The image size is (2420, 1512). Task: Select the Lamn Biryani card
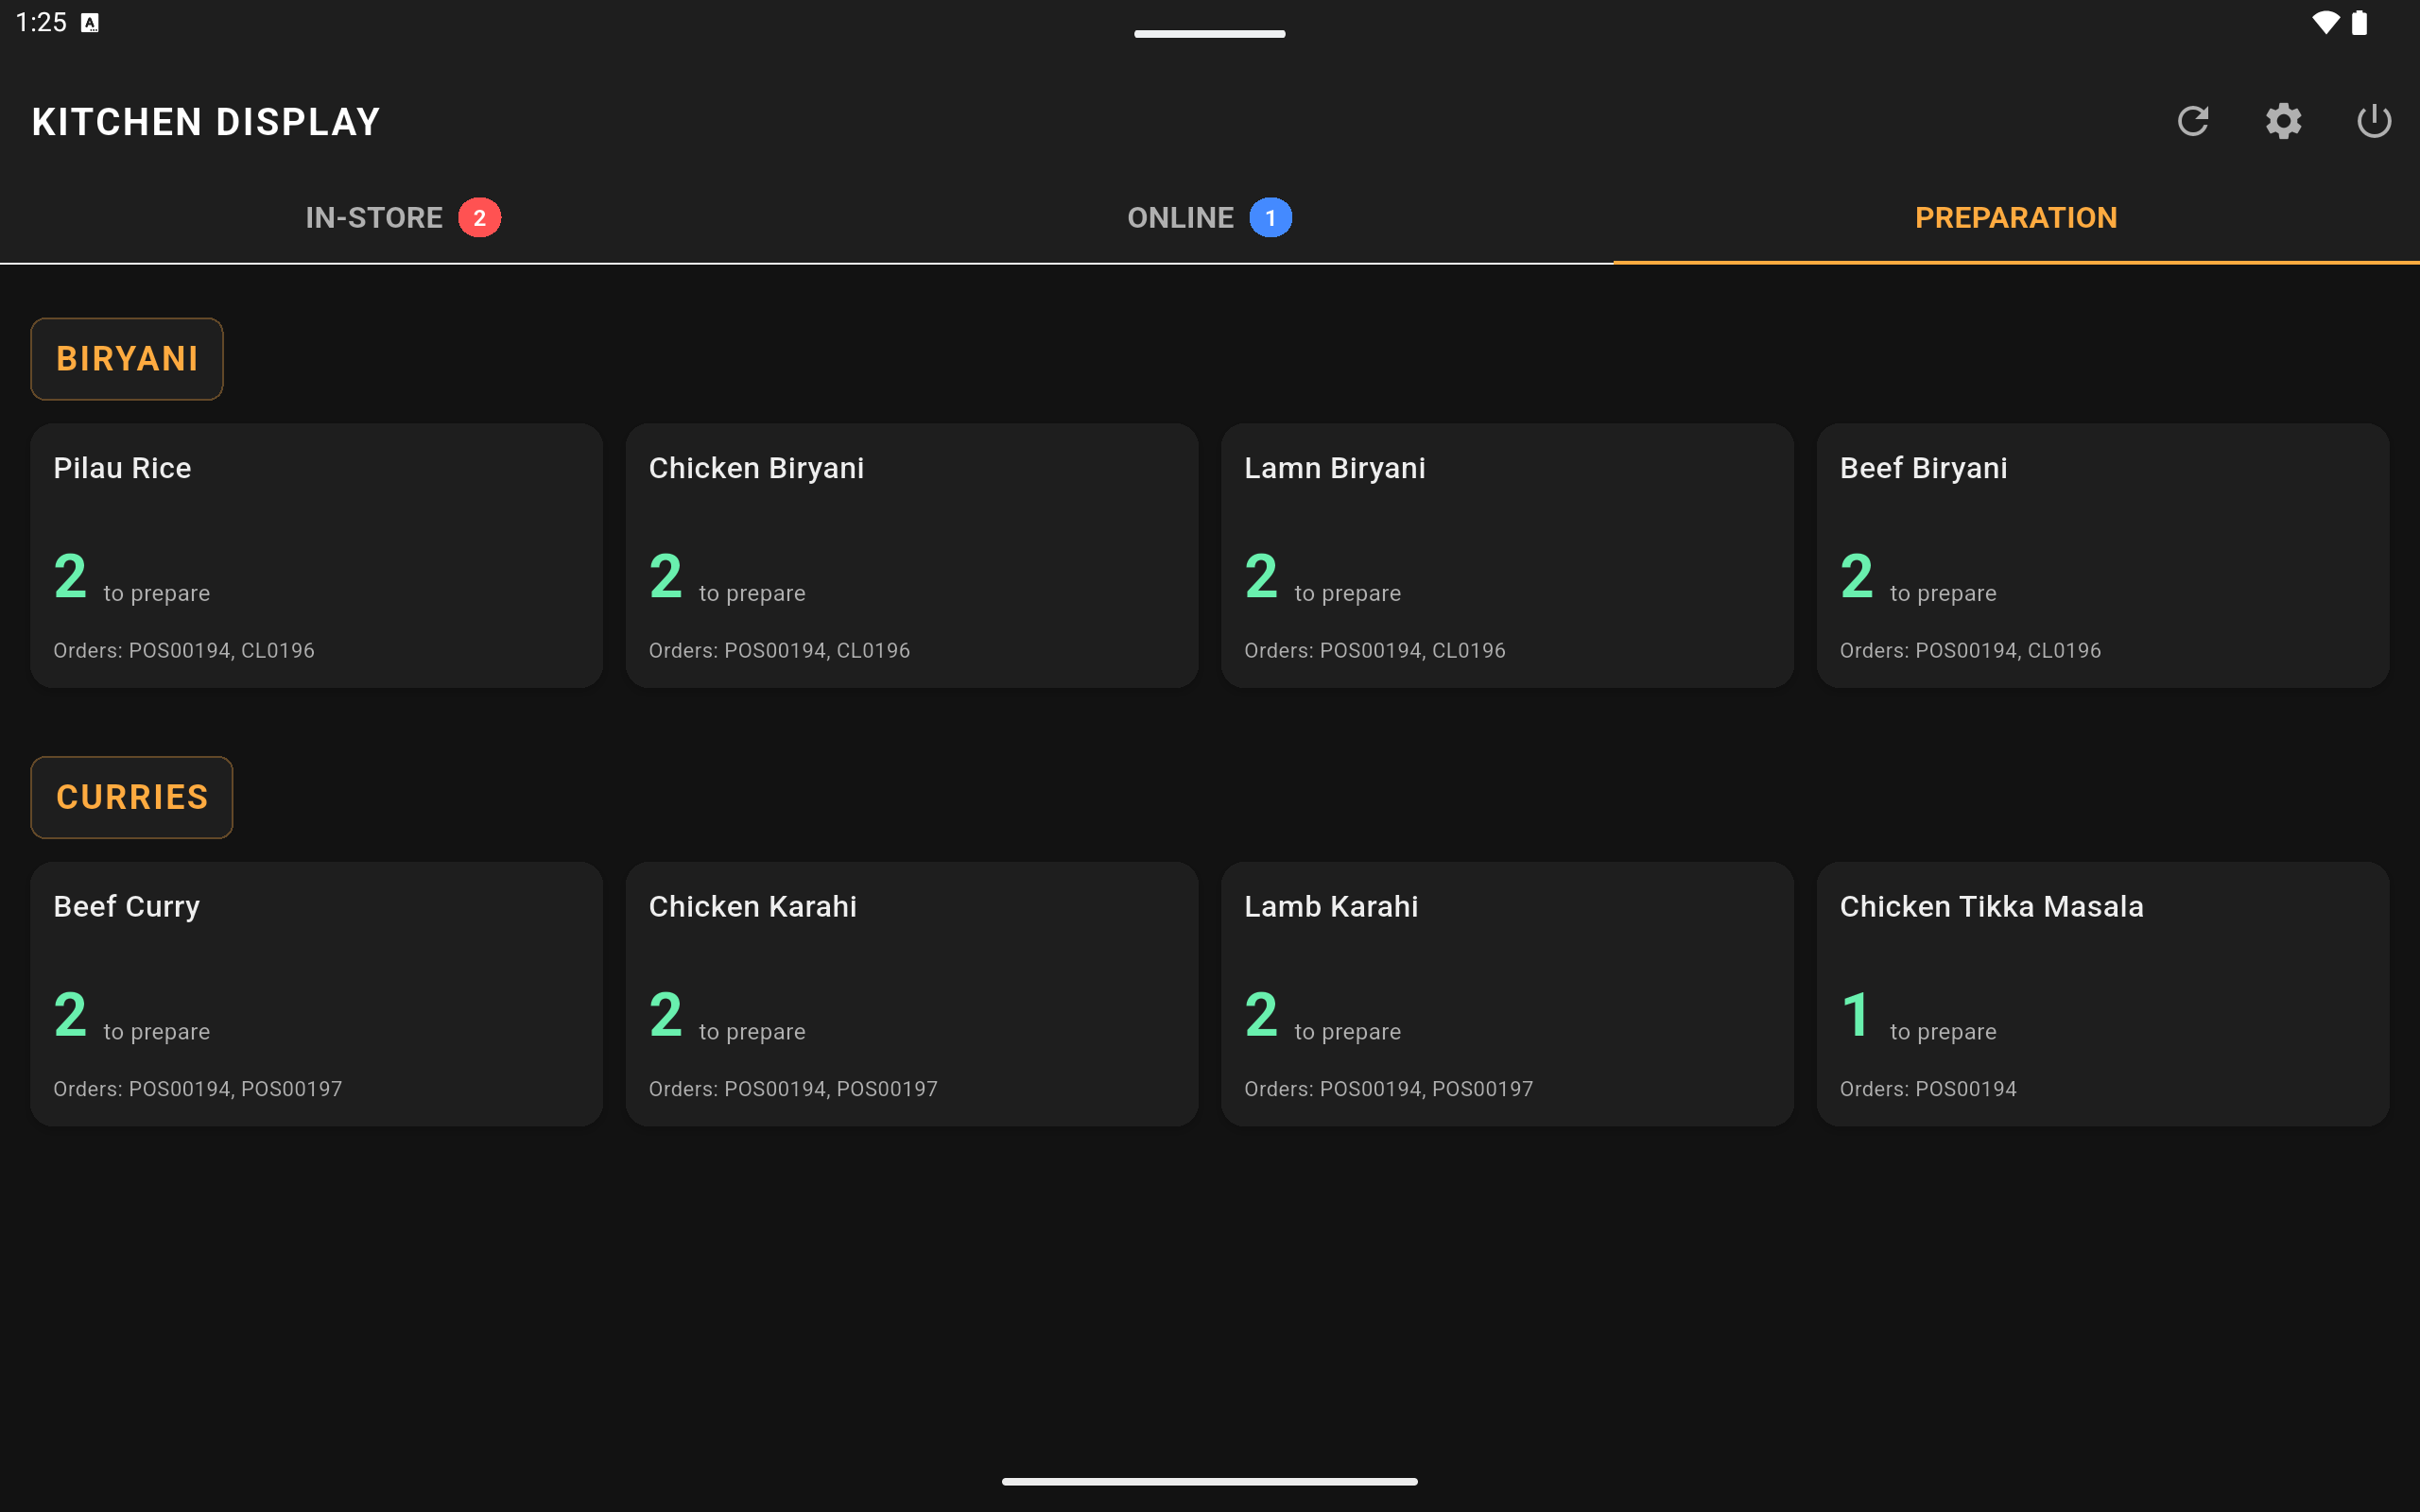[1507, 556]
